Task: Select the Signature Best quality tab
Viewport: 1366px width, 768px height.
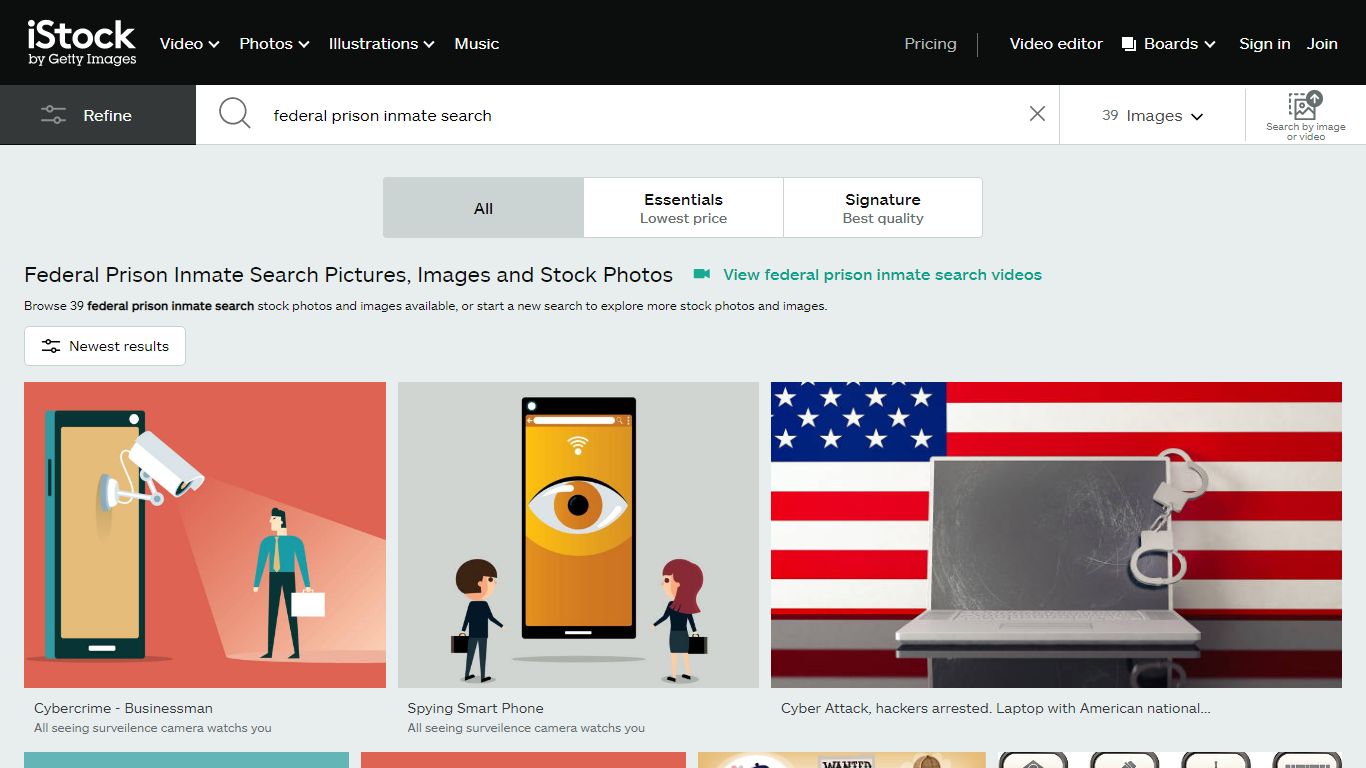Action: tap(882, 208)
